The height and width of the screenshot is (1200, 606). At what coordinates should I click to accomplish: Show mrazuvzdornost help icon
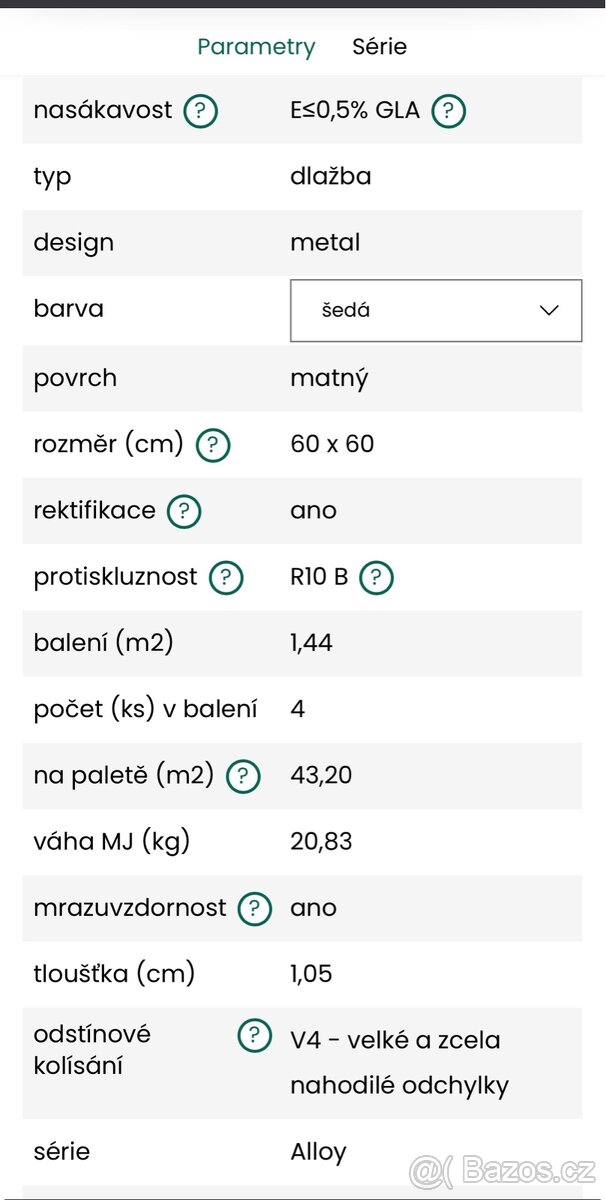coord(255,908)
